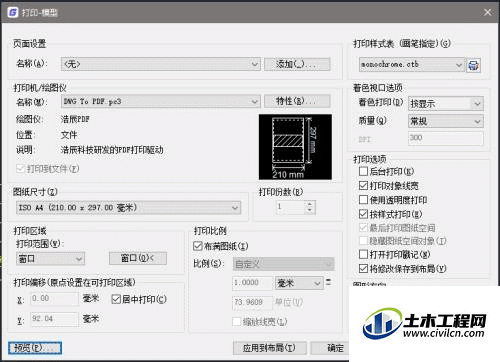The width and height of the screenshot is (500, 362).
Task: Click the X offset 0.00 field
Action: 55,299
